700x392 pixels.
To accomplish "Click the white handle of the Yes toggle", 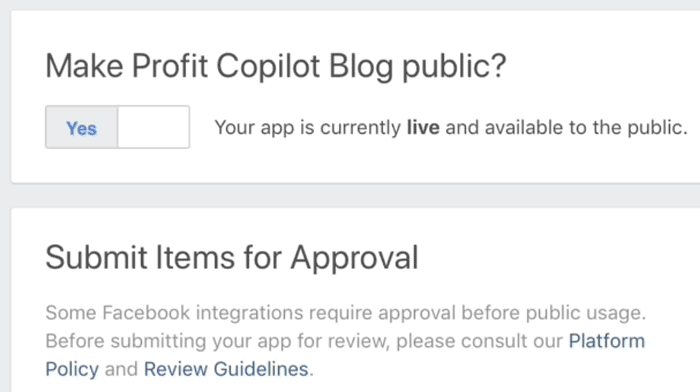I will 154,127.
